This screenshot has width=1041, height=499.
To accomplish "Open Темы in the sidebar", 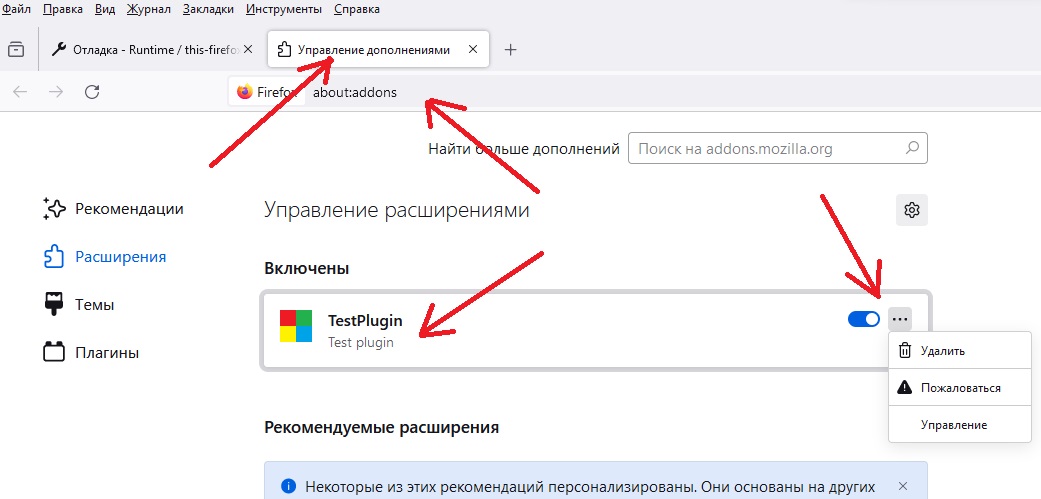I will pyautogui.click(x=78, y=305).
